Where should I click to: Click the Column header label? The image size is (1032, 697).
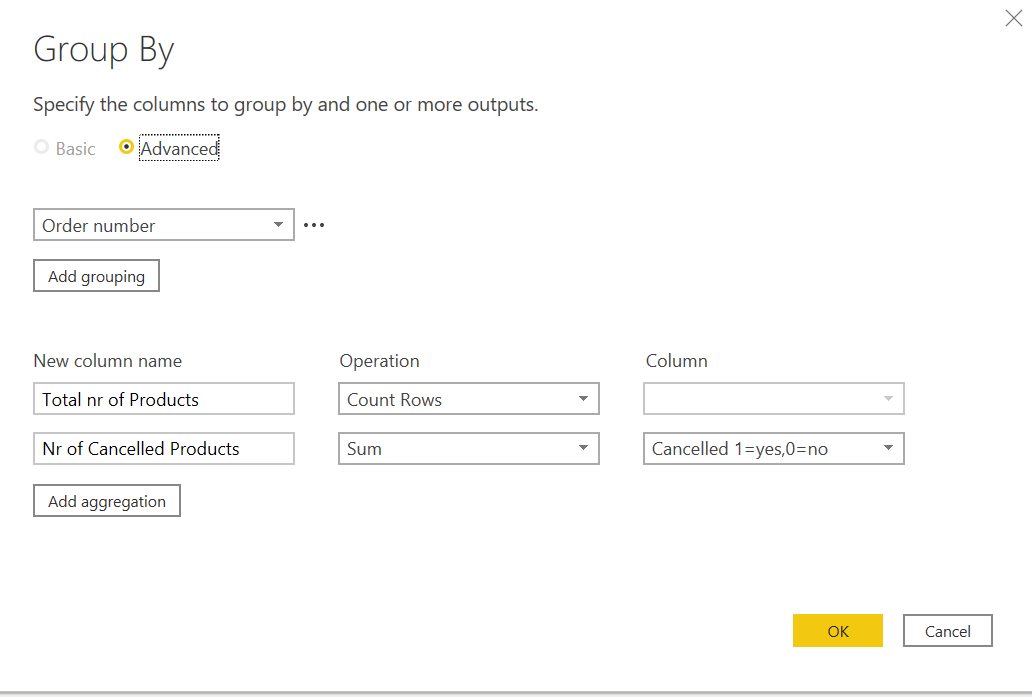click(x=677, y=361)
